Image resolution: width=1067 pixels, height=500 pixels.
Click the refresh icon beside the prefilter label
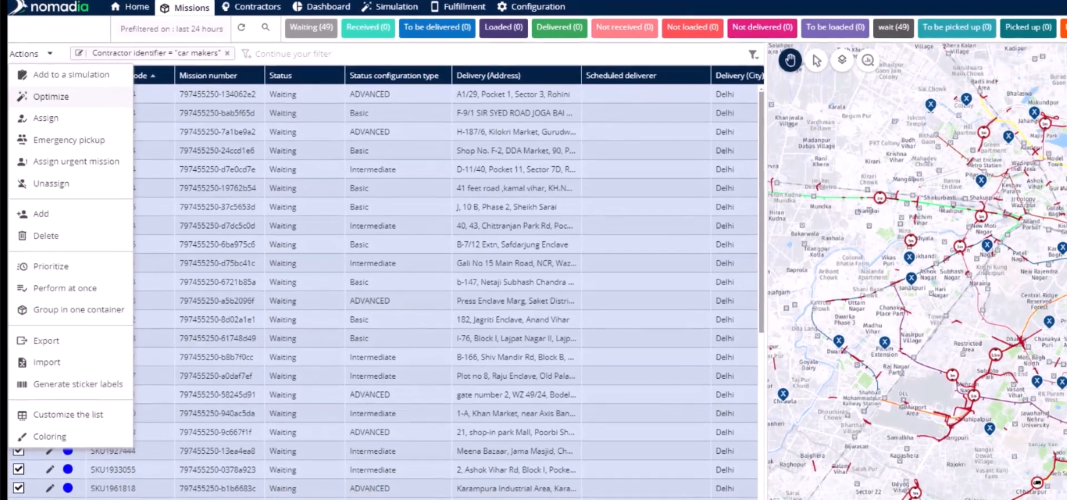[241, 28]
